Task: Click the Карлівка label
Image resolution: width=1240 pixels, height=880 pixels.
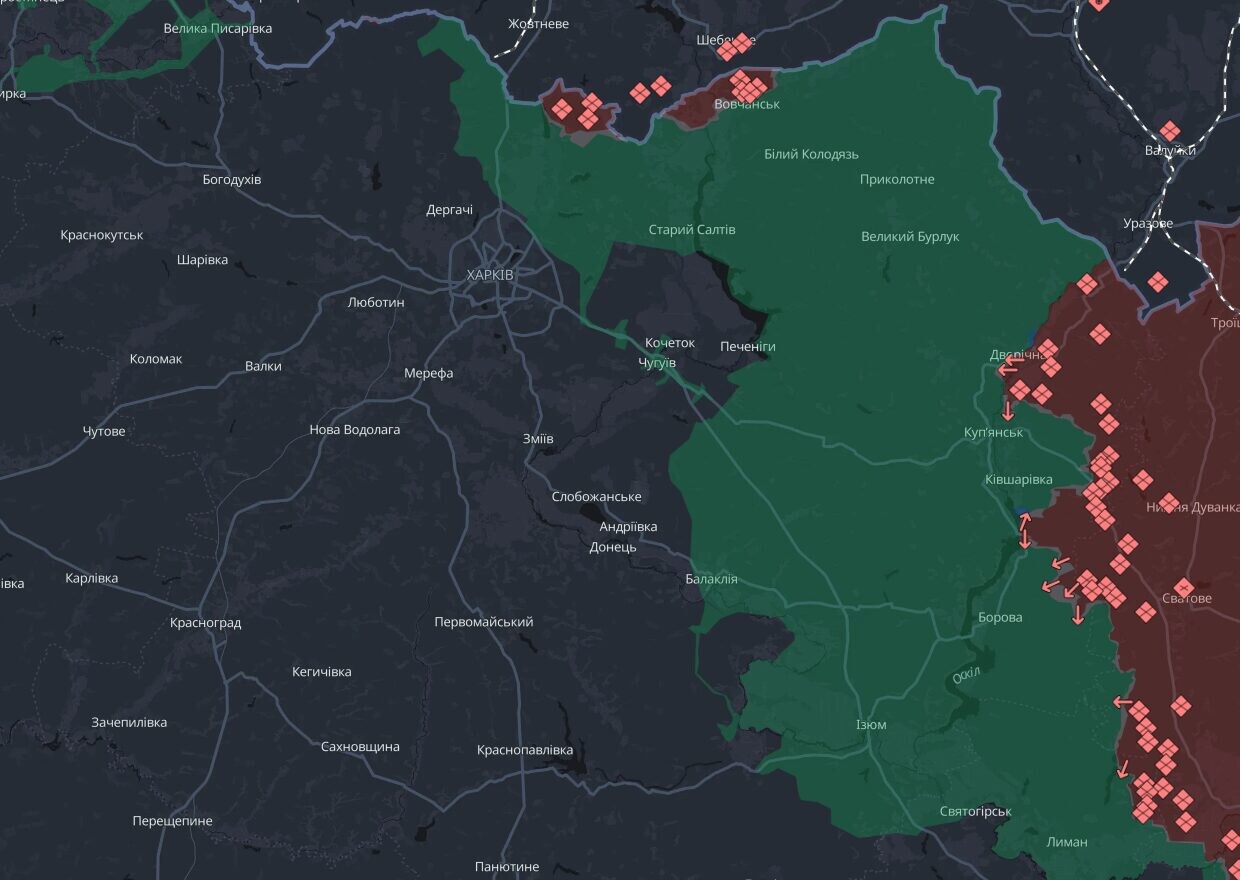Action: coord(92,578)
